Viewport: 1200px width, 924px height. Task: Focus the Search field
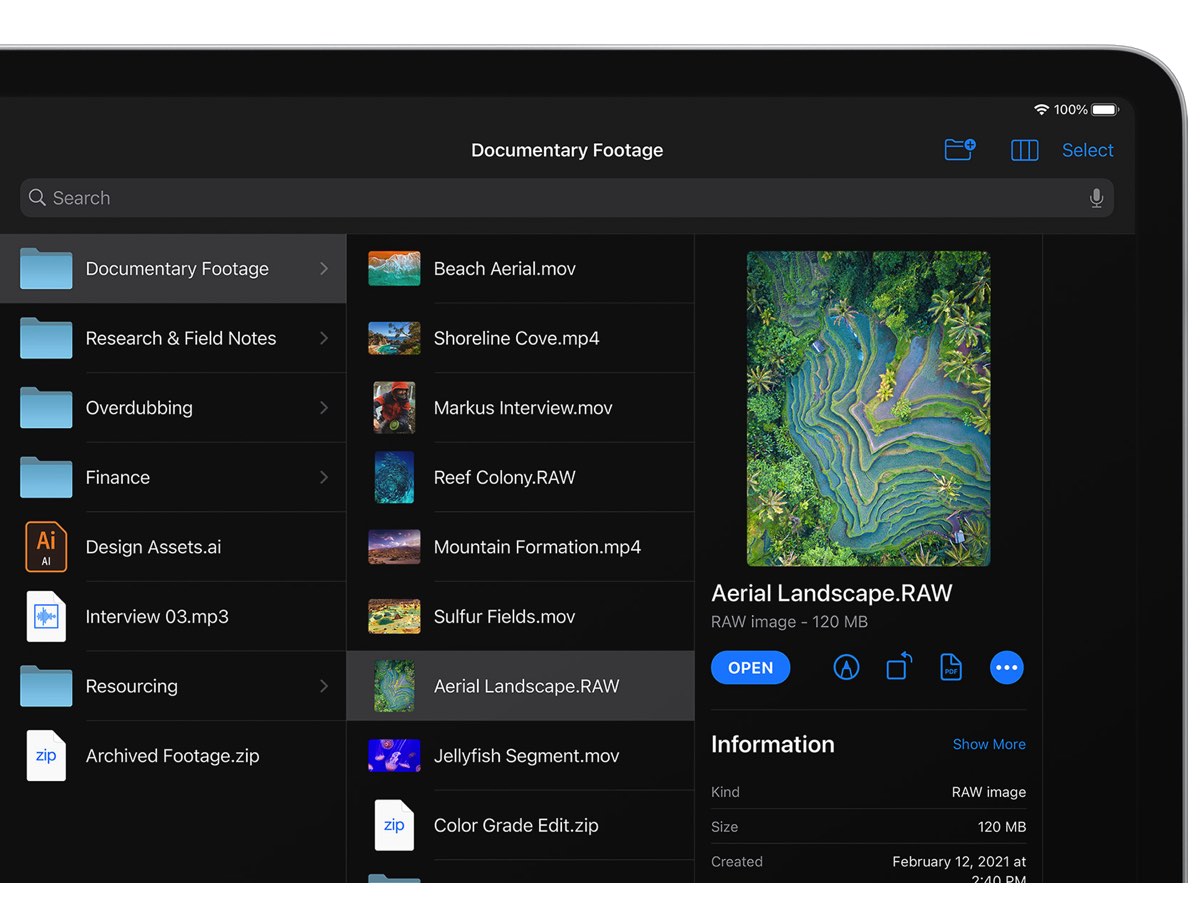(x=566, y=198)
